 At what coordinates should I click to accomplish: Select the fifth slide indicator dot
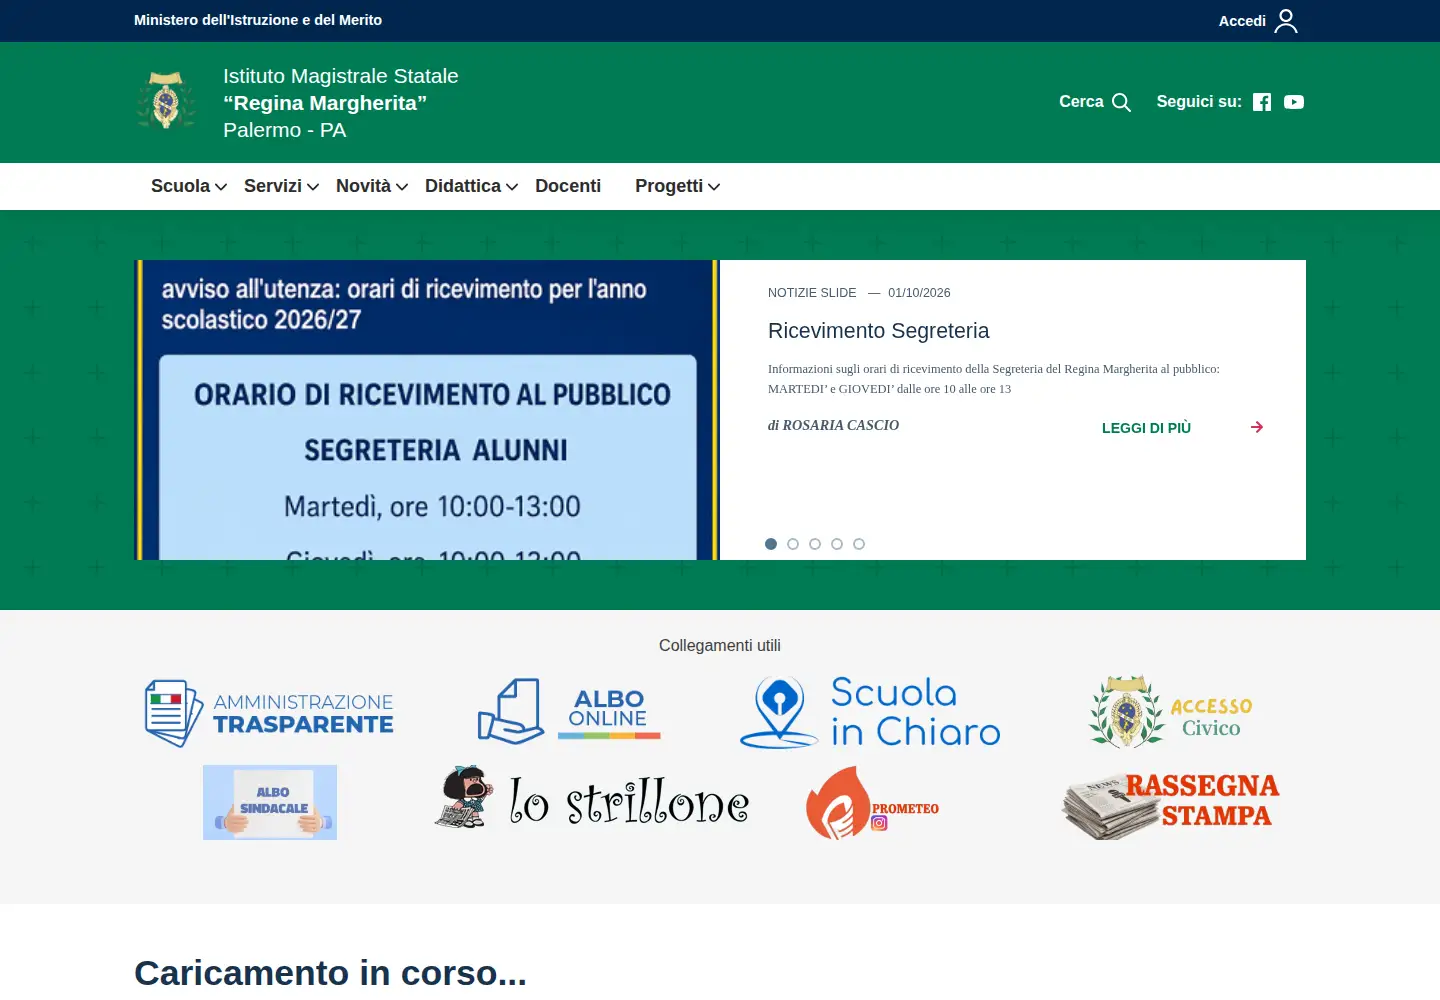tap(859, 544)
